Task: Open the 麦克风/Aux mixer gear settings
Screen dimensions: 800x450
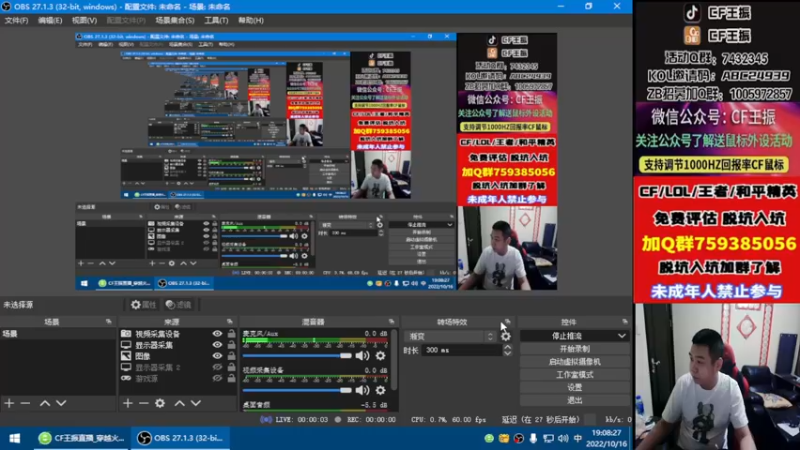Action: coord(381,356)
